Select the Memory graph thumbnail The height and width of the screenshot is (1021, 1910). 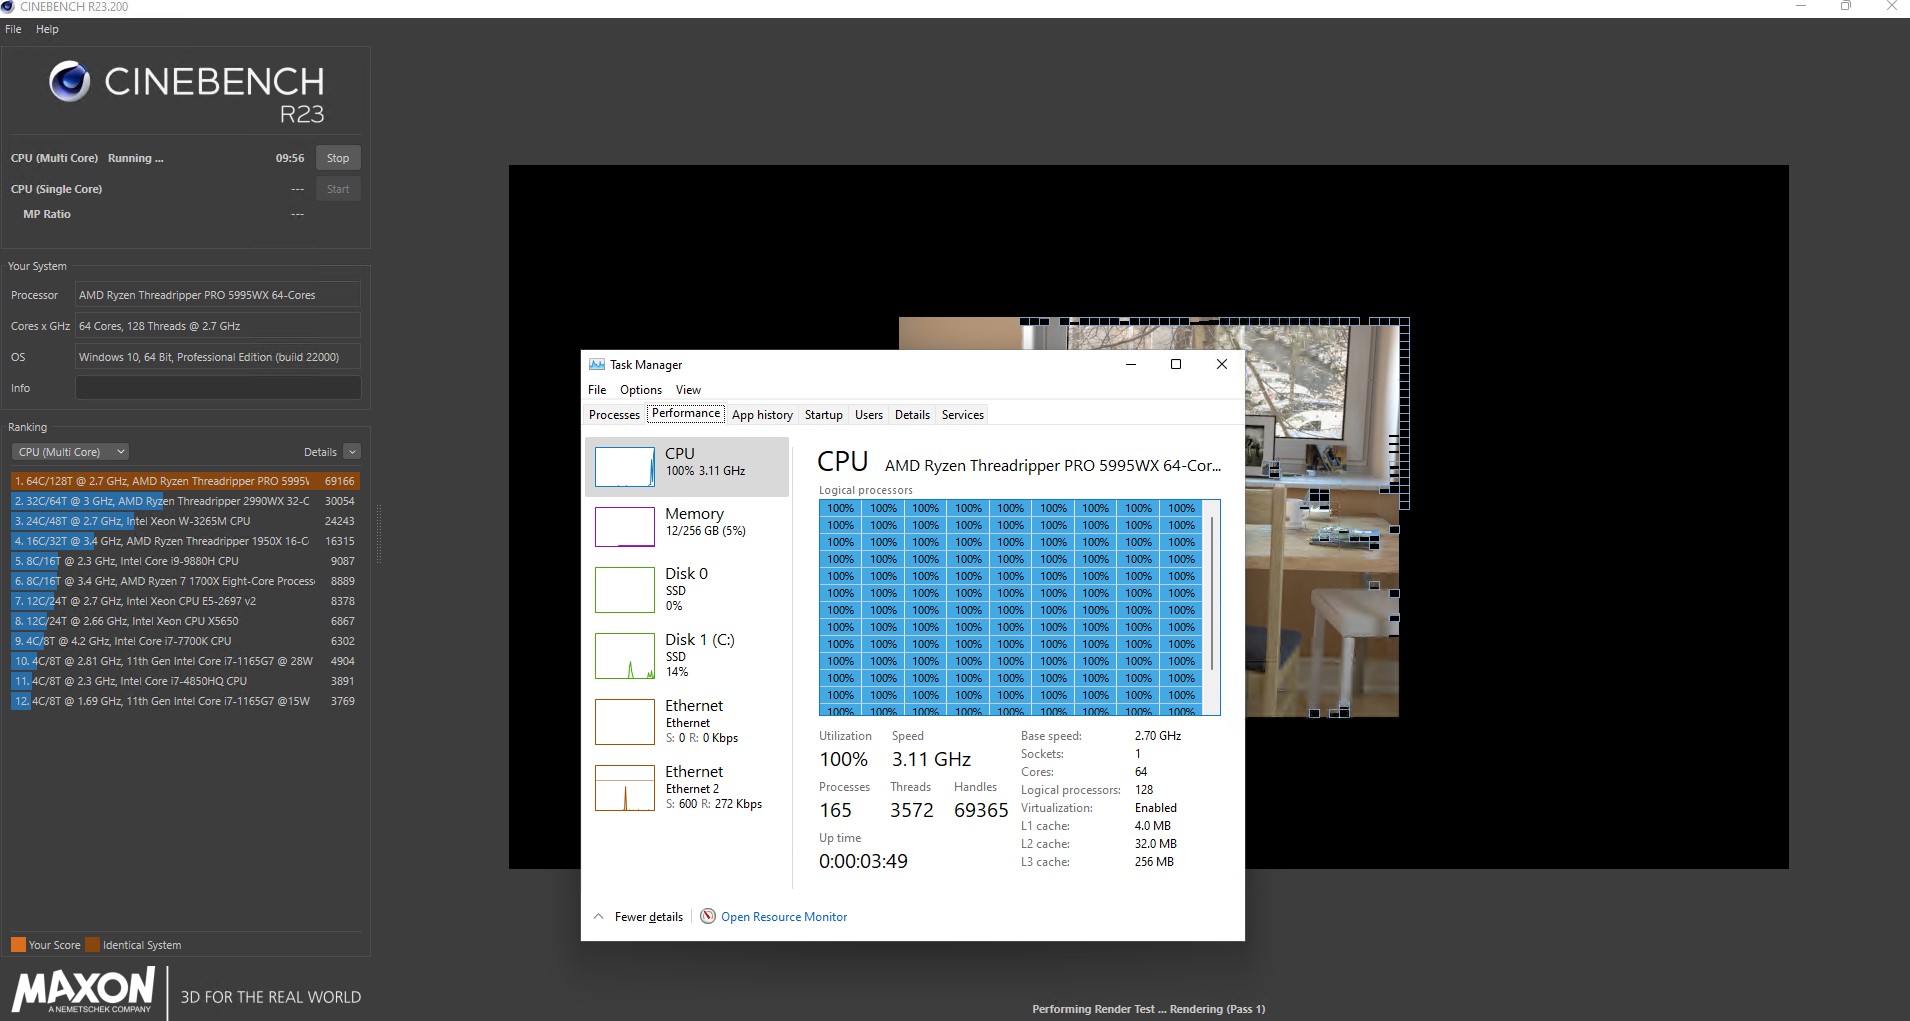click(624, 527)
